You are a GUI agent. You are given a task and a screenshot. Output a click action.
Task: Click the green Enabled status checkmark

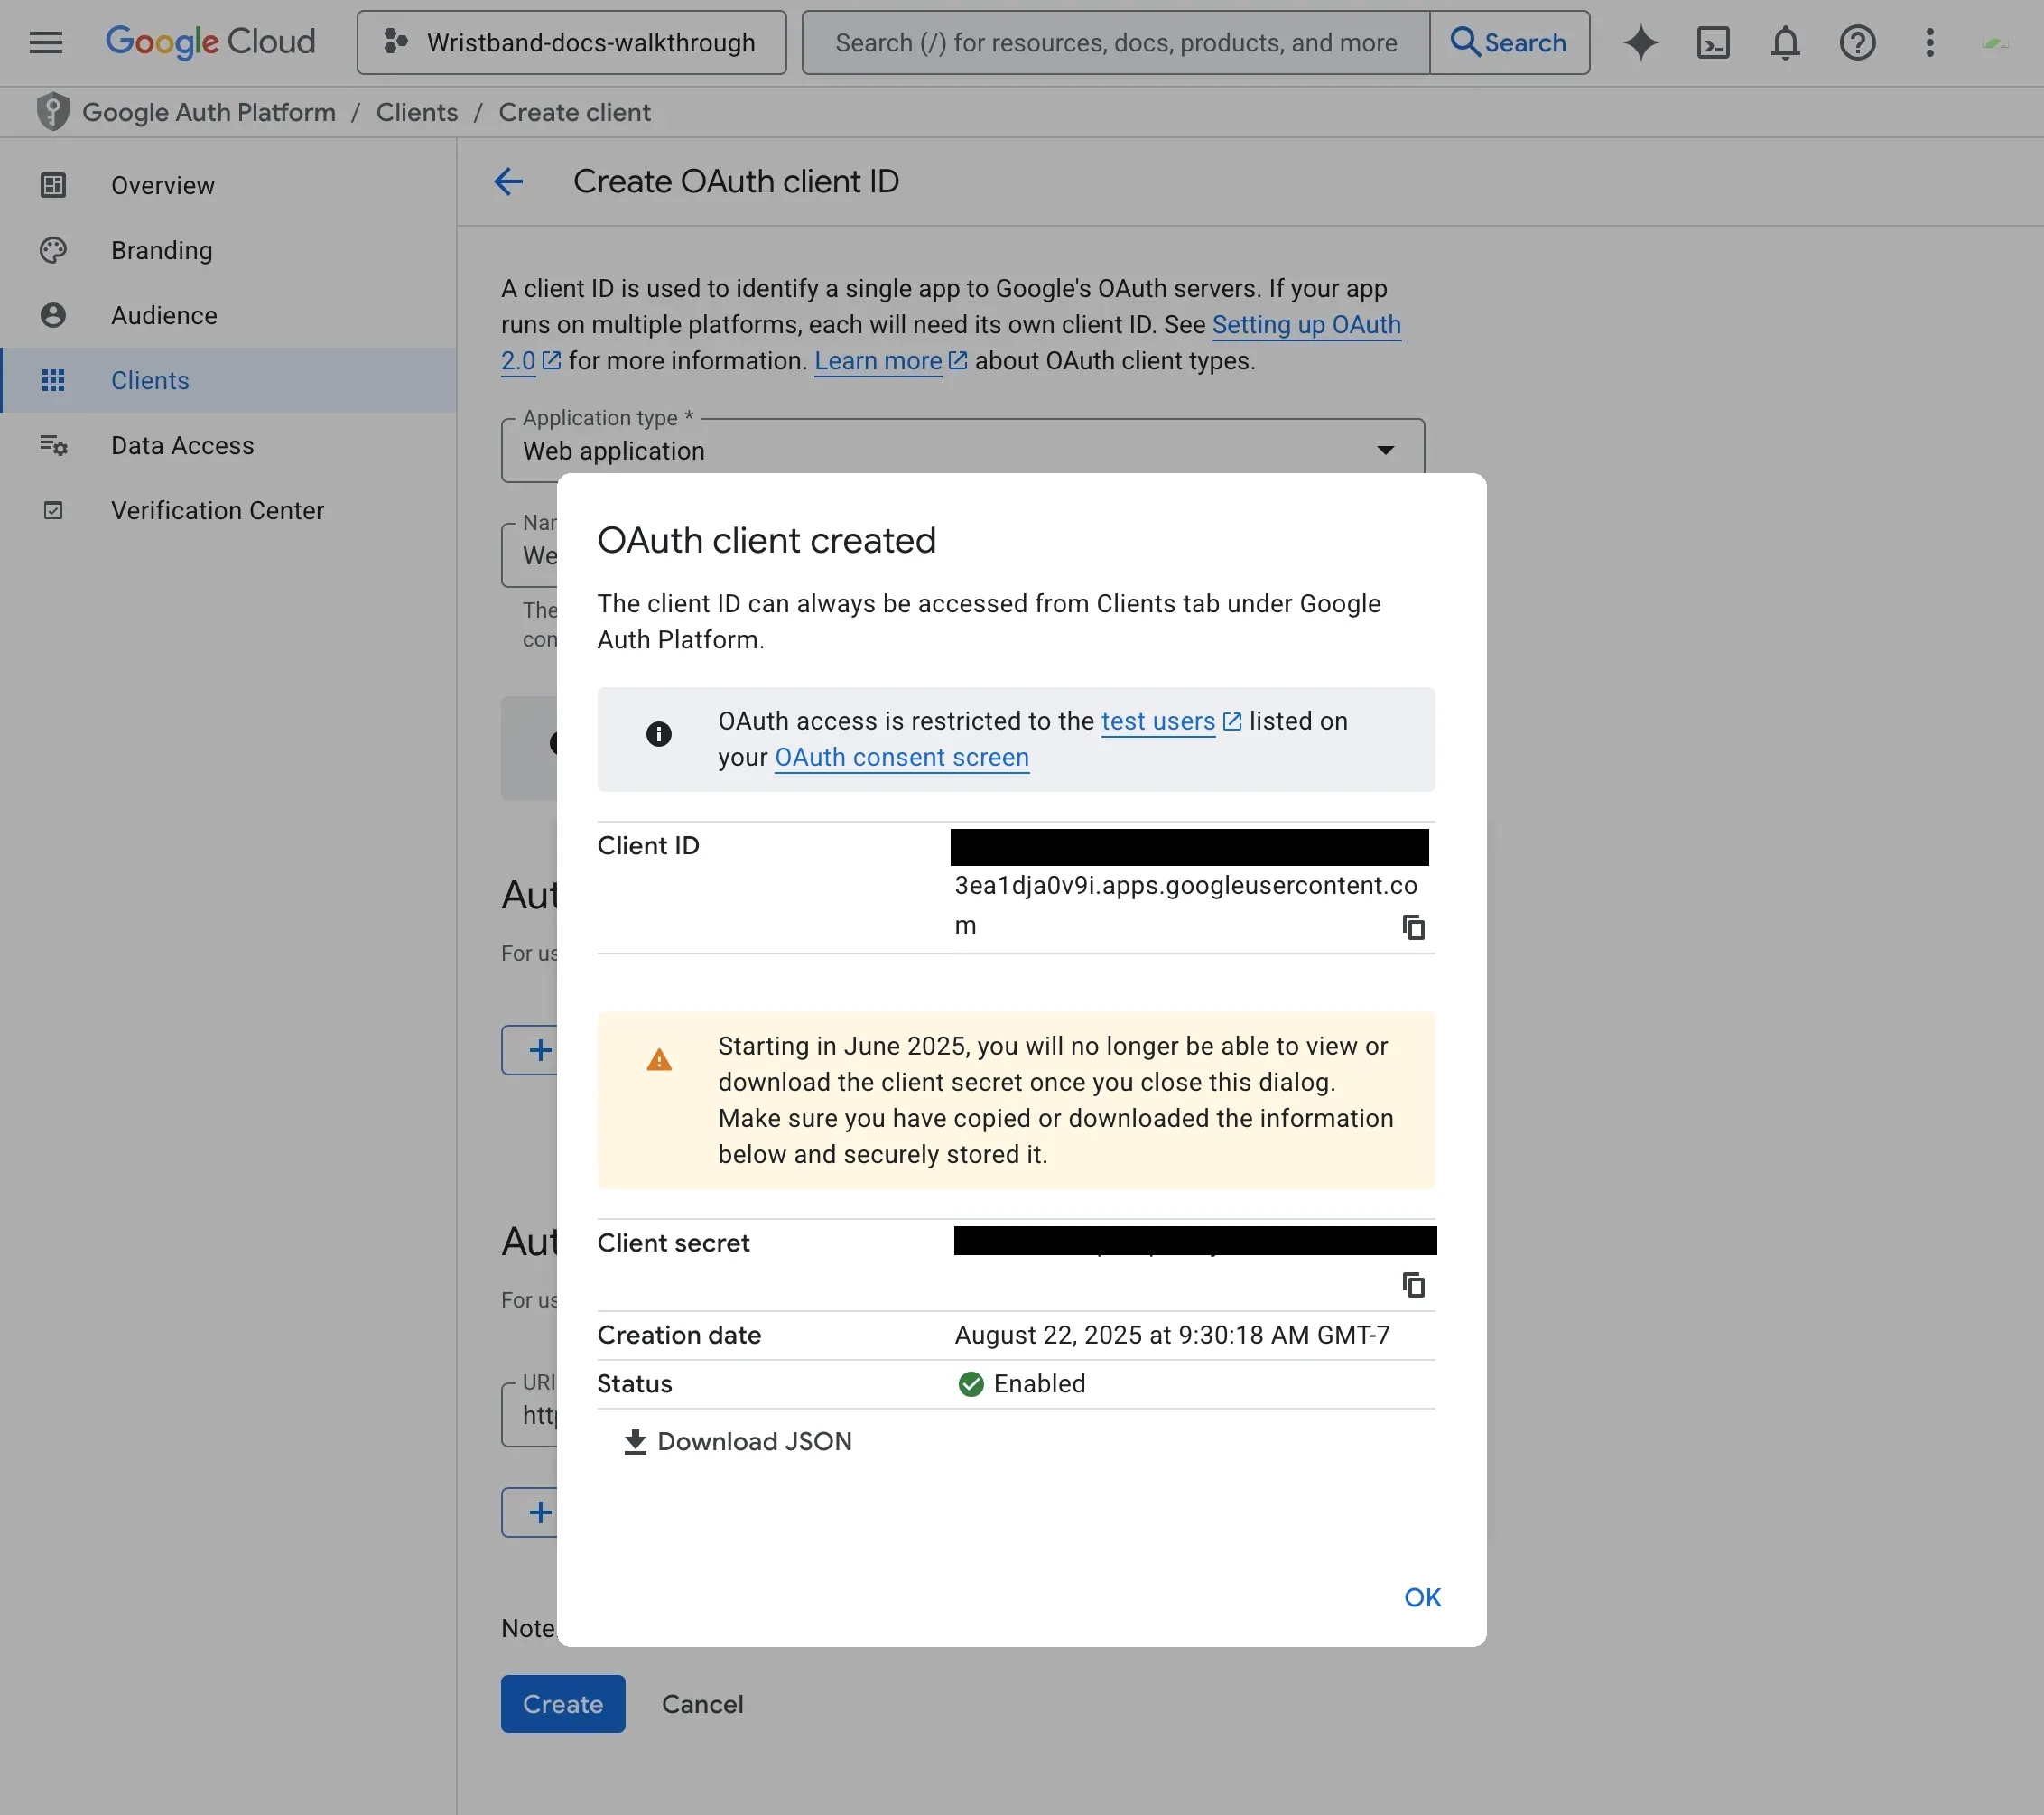(x=970, y=1384)
